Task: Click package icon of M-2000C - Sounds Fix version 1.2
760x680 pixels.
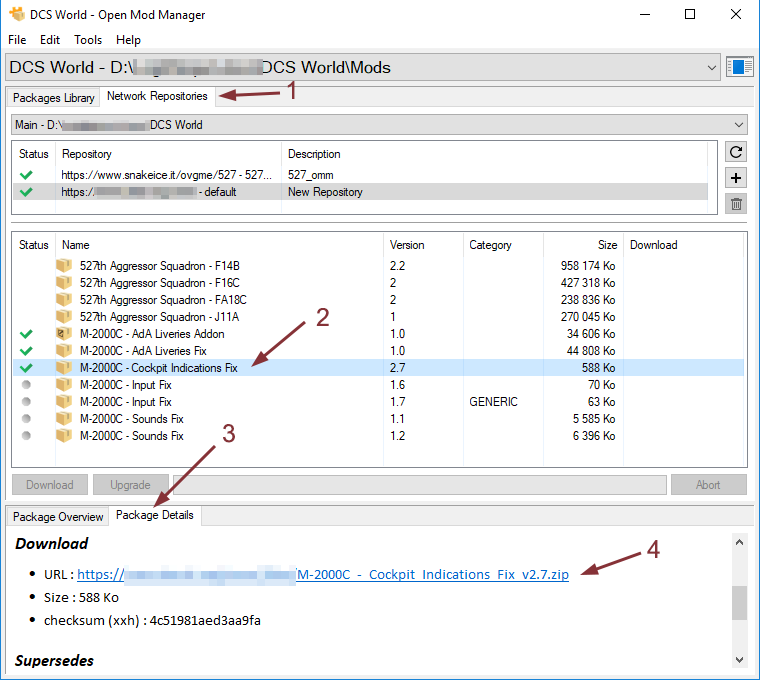Action: 63,435
